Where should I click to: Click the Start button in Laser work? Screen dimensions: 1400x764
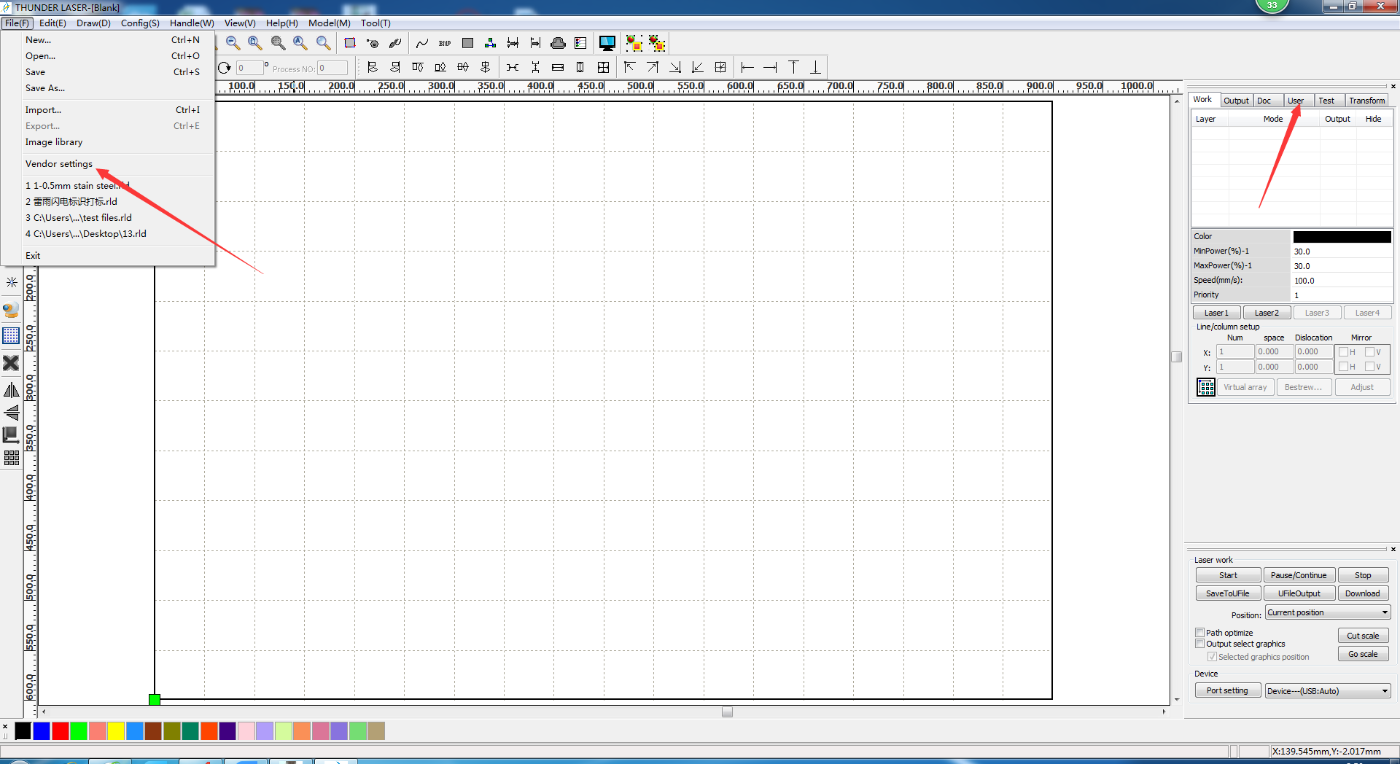click(1228, 575)
